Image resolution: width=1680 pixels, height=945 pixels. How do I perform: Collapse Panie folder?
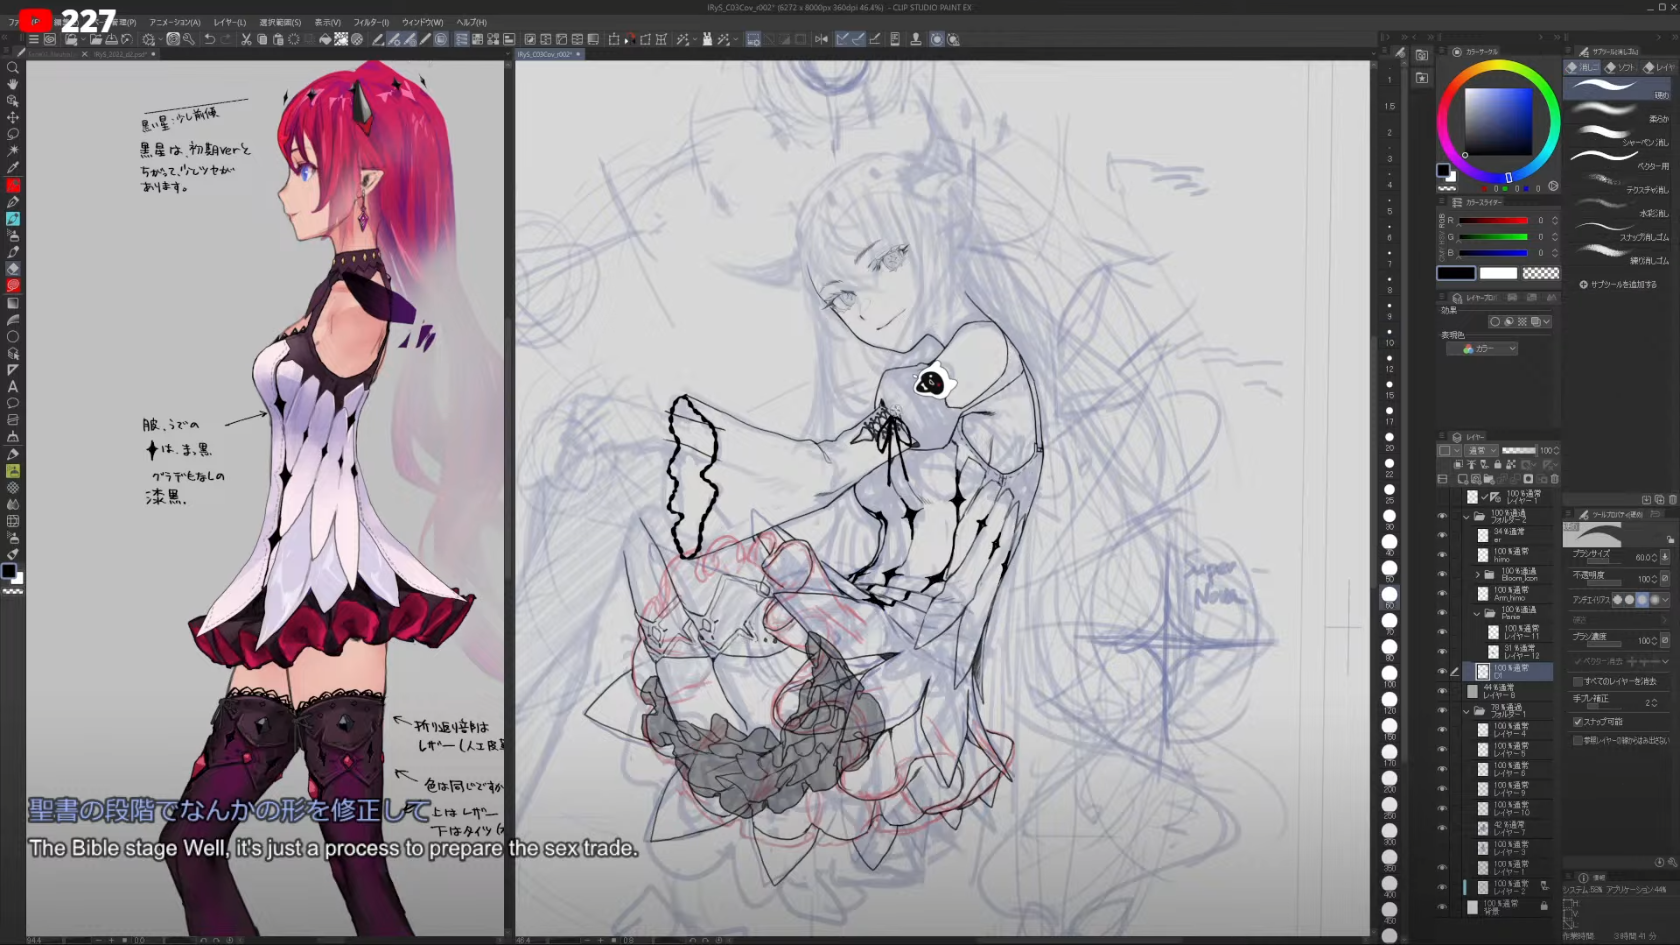pyautogui.click(x=1477, y=613)
